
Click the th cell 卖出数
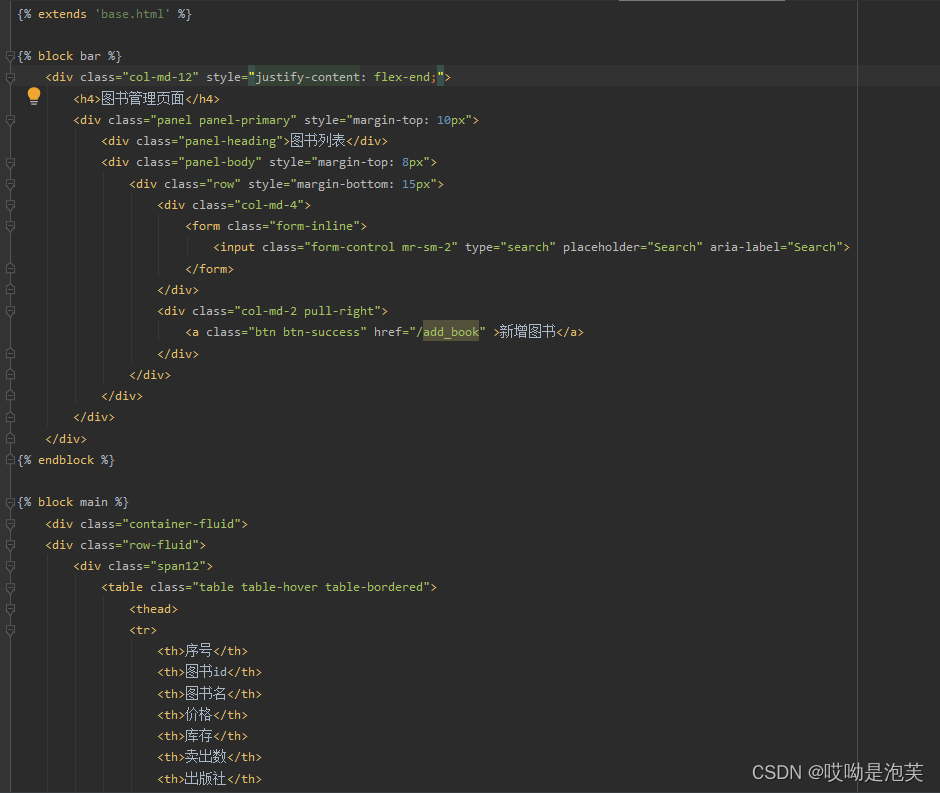[x=206, y=756]
